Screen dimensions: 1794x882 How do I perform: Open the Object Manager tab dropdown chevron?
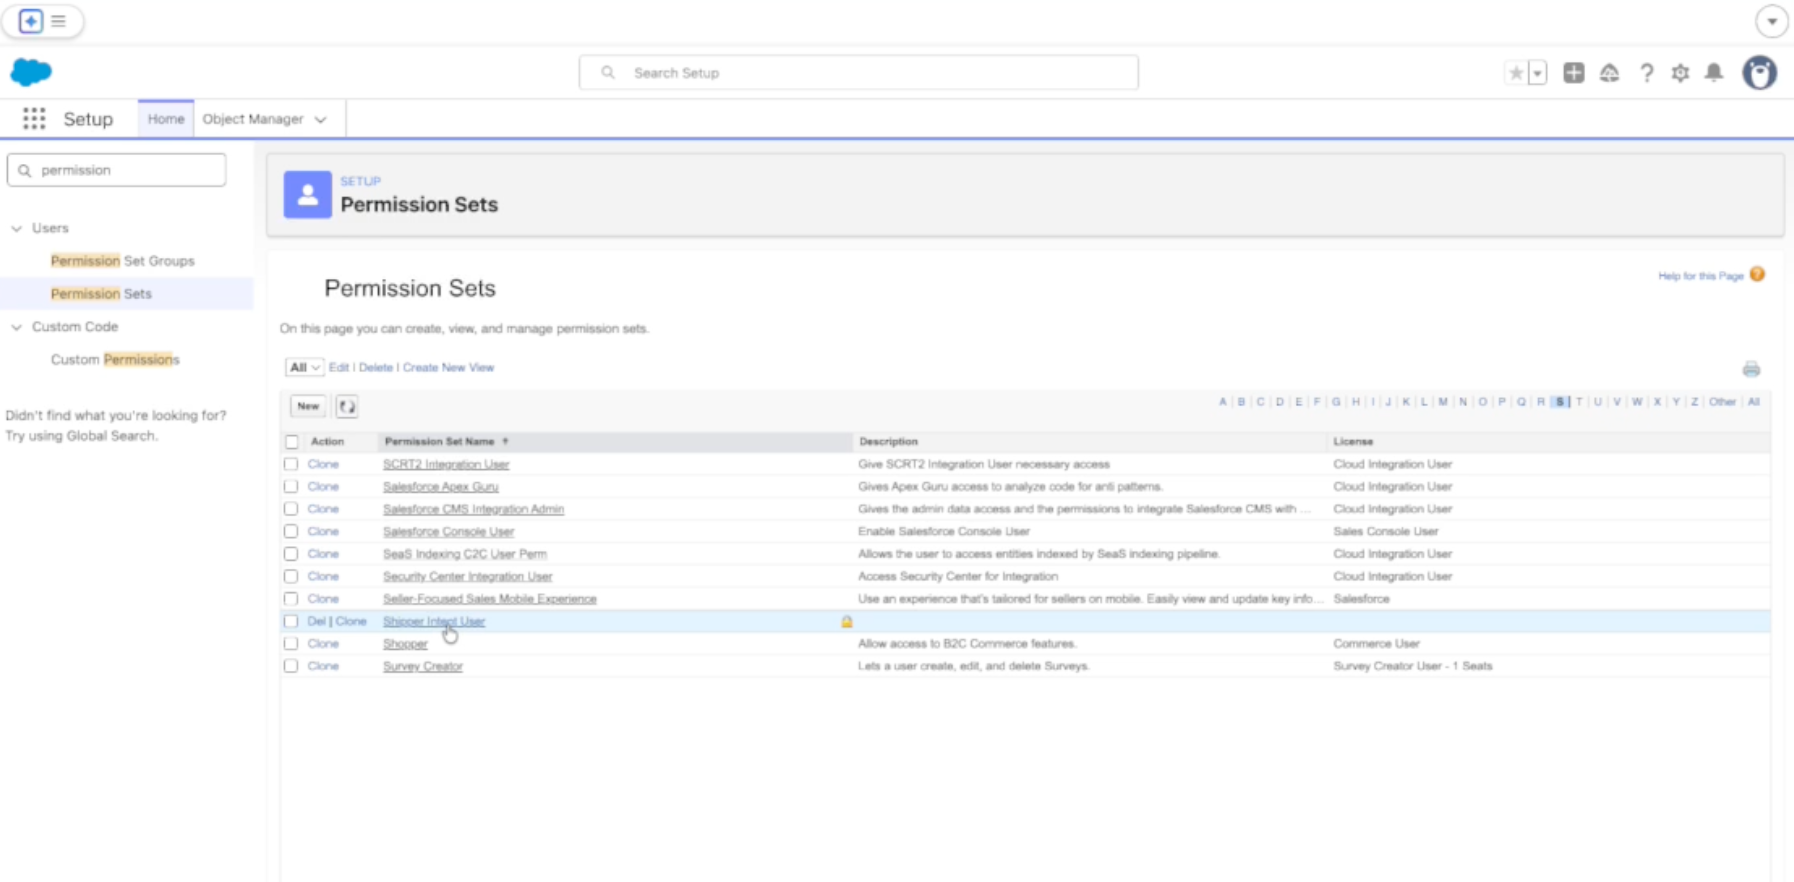click(321, 119)
